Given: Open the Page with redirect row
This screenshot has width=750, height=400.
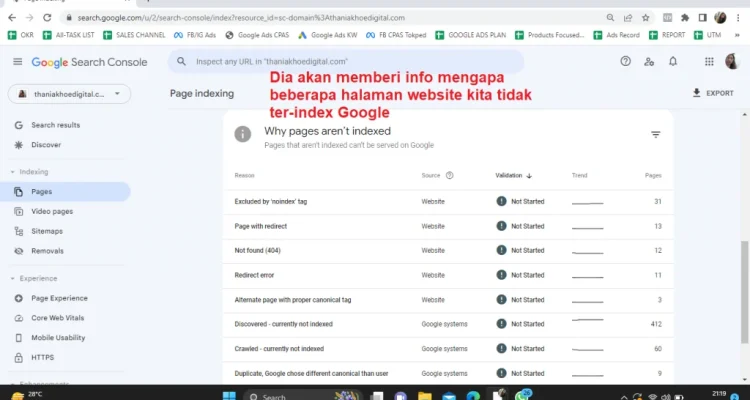Looking at the screenshot, I should pyautogui.click(x=448, y=226).
